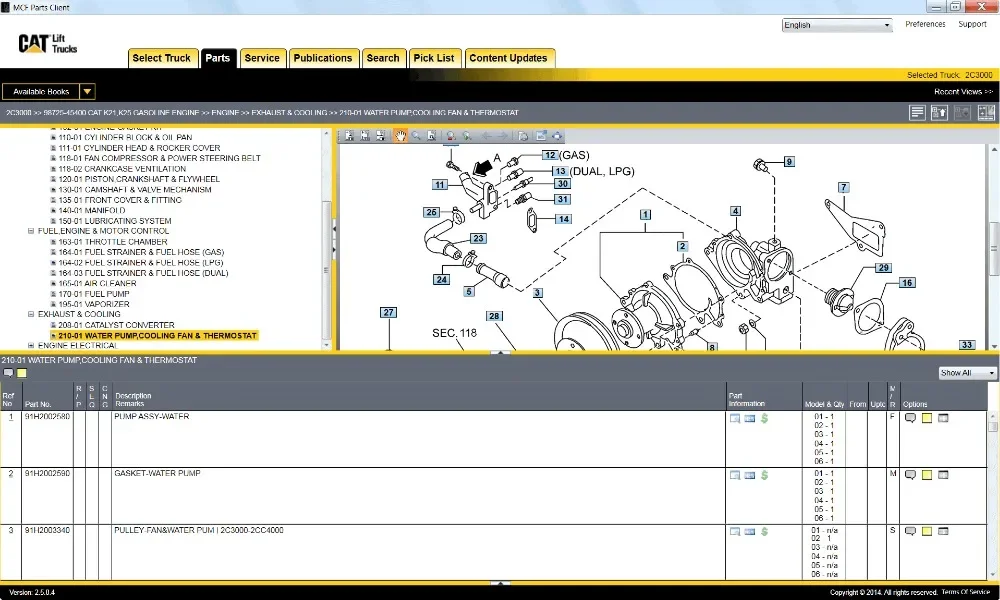The image size is (1000, 600).
Task: Click the fit-to-window arrows icon in diagram toolbar
Action: coord(557,136)
